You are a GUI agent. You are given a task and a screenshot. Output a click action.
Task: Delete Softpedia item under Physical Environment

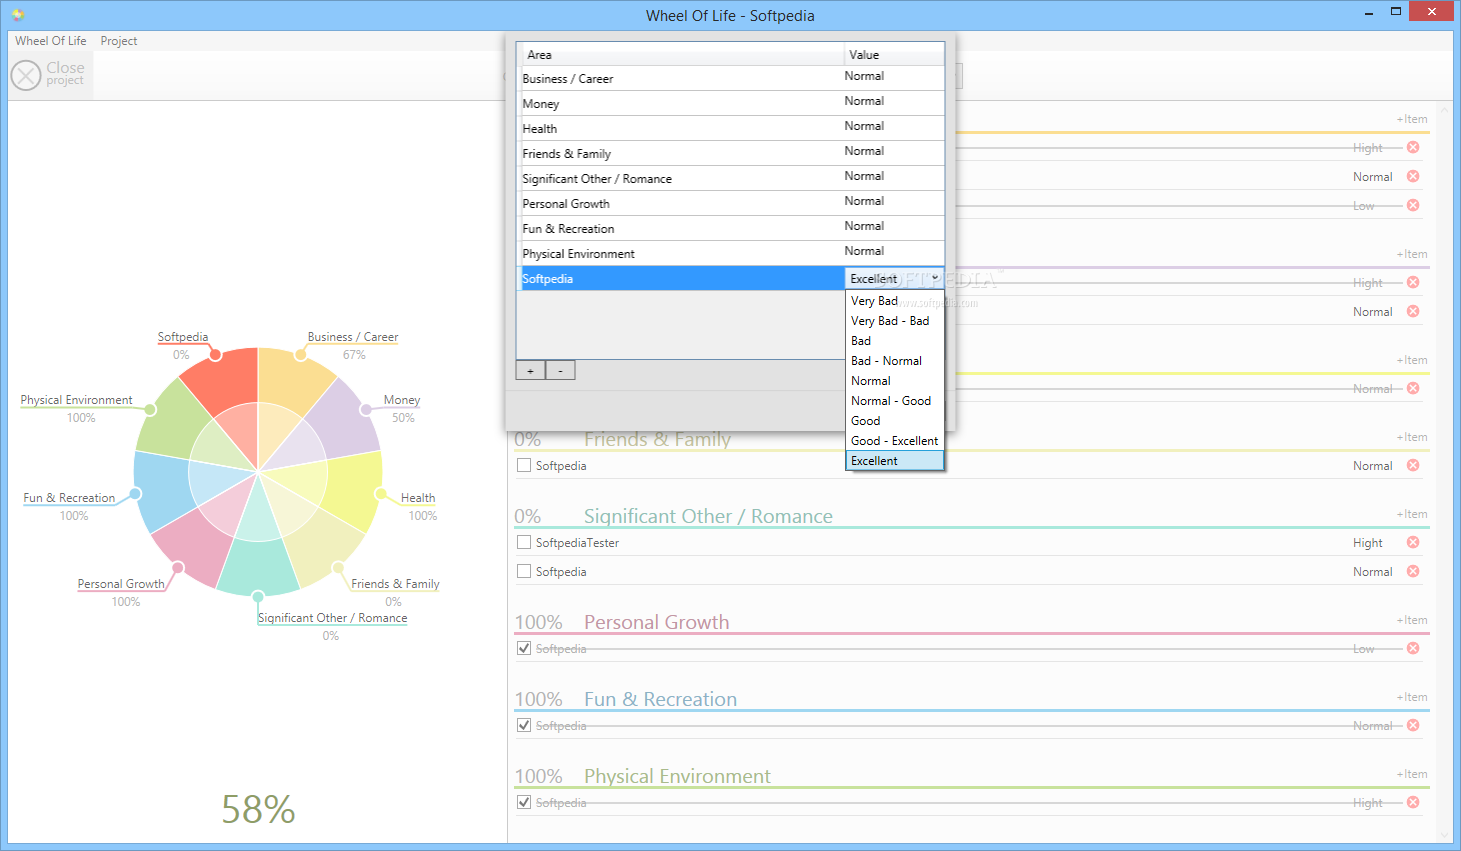coord(1413,802)
